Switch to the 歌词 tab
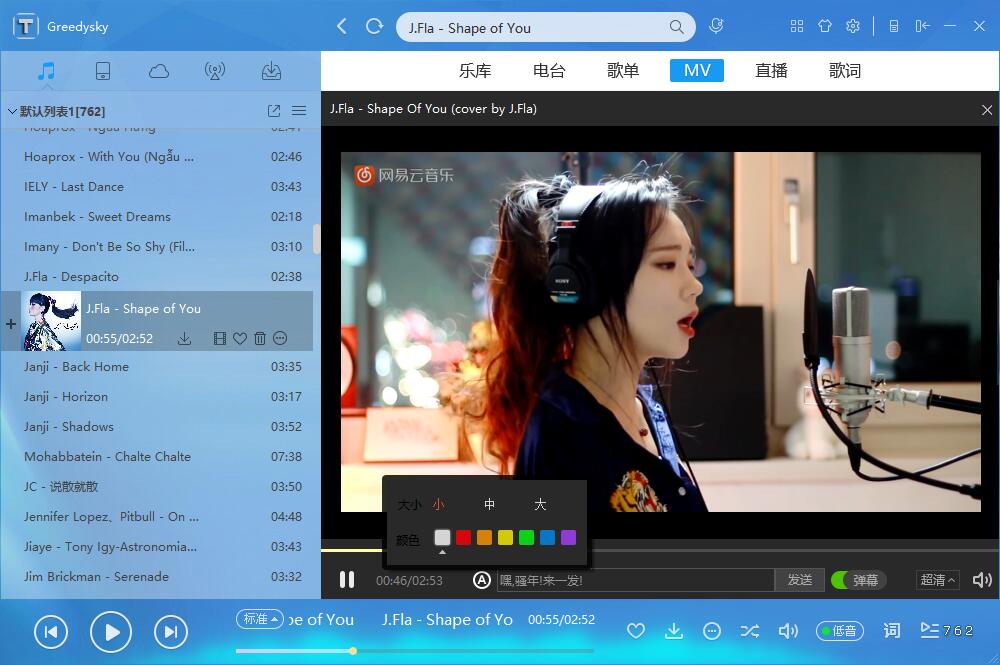The height and width of the screenshot is (665, 1000). (x=845, y=71)
